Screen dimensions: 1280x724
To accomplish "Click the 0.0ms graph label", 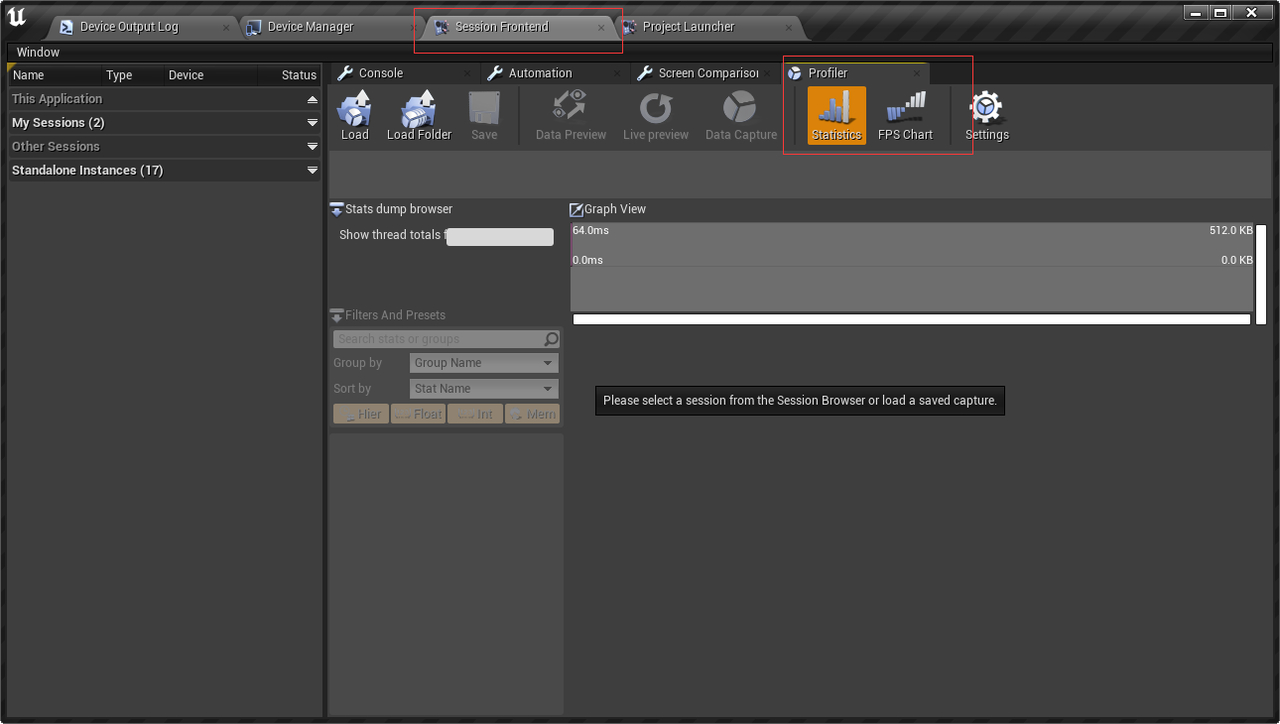I will pyautogui.click(x=588, y=260).
